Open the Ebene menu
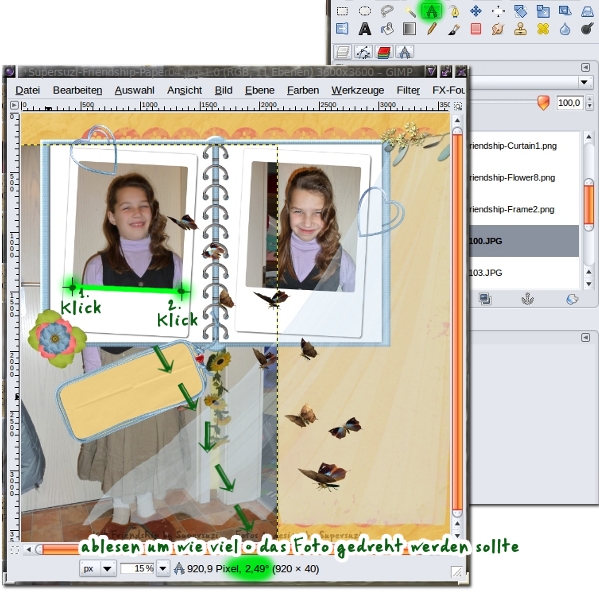The image size is (599, 600). (260, 90)
